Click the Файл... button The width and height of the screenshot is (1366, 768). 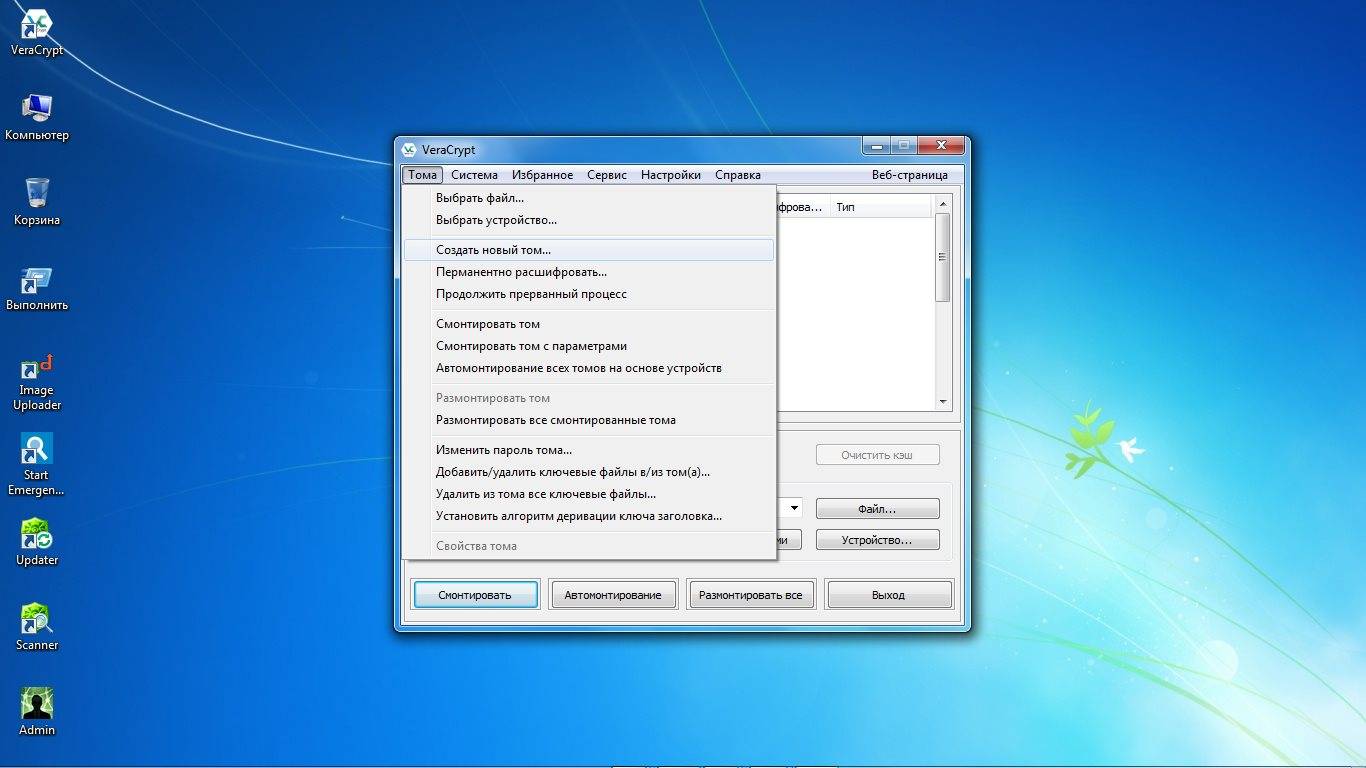click(878, 509)
